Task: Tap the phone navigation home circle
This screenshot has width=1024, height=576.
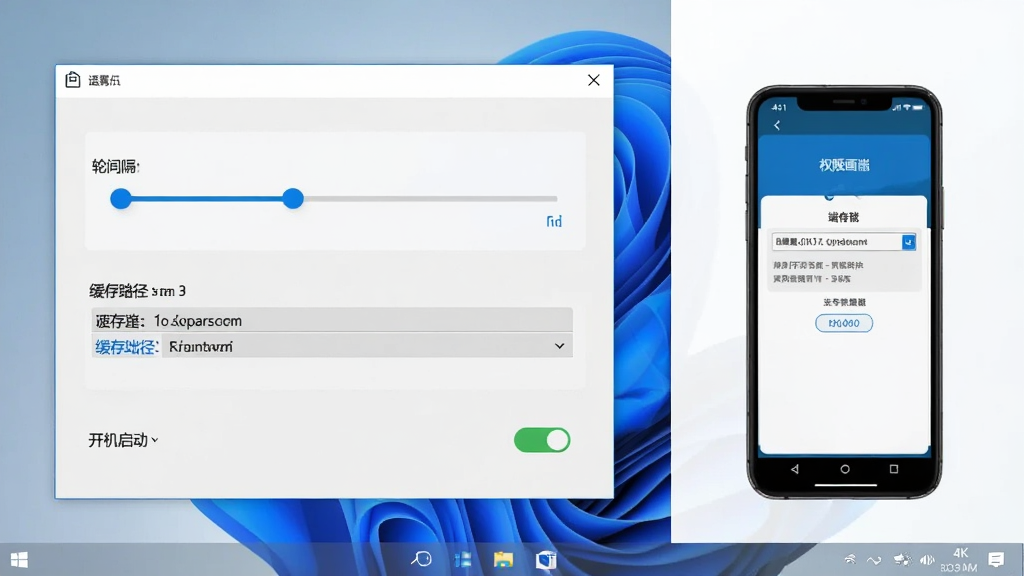Action: 845,469
